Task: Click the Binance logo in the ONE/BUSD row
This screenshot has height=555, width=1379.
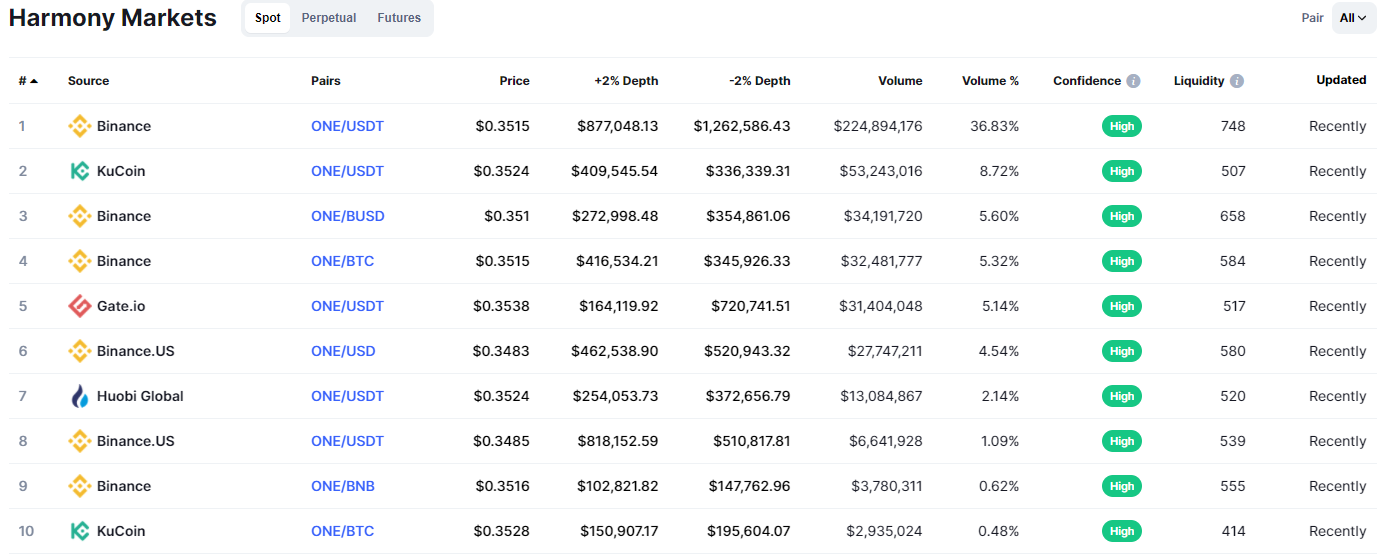Action: (79, 216)
